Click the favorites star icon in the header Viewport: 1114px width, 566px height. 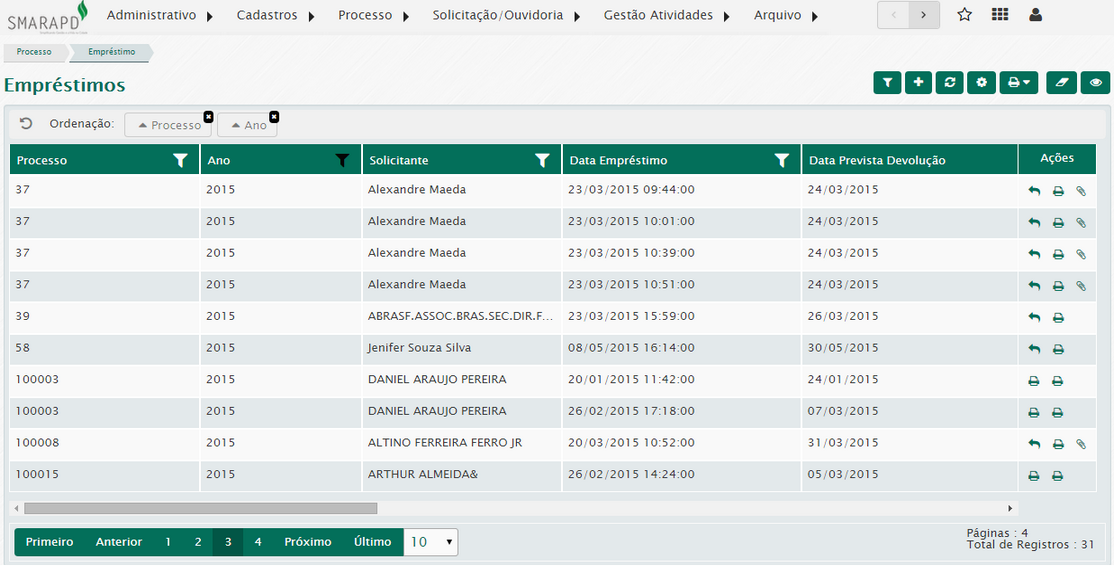pyautogui.click(x=964, y=15)
